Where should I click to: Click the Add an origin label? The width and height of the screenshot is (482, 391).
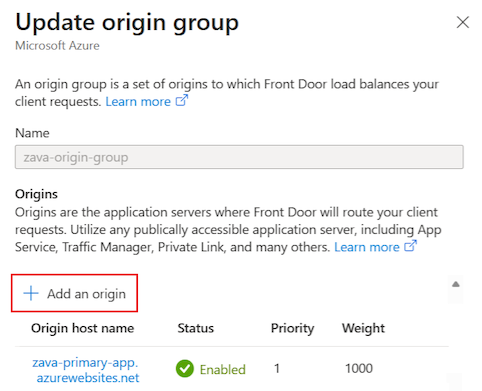point(86,294)
